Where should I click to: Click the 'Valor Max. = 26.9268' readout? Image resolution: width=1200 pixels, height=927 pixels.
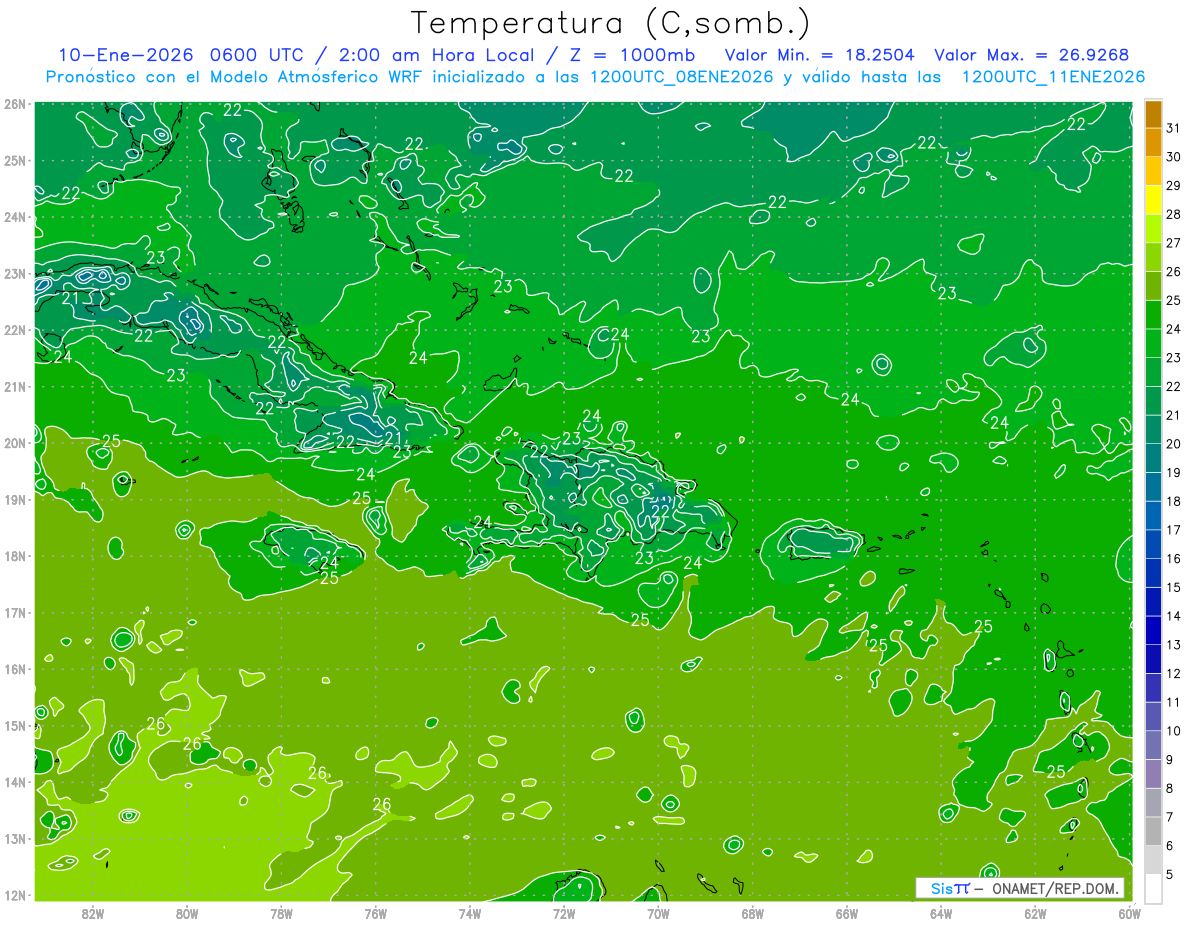(x=1032, y=56)
